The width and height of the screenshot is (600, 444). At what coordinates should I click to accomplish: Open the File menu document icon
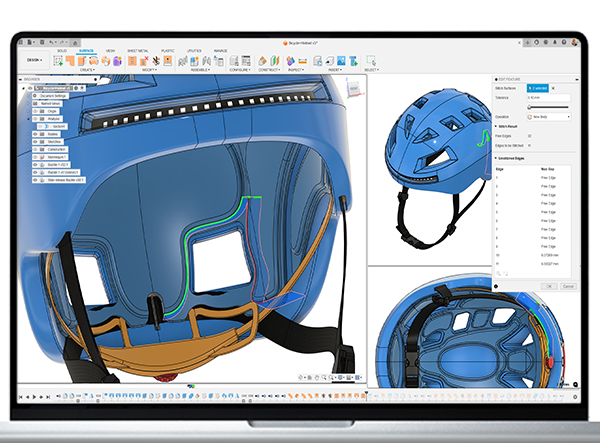[29, 42]
